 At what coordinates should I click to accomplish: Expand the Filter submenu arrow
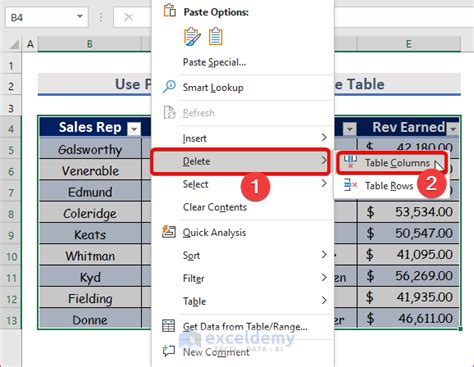[x=324, y=277]
